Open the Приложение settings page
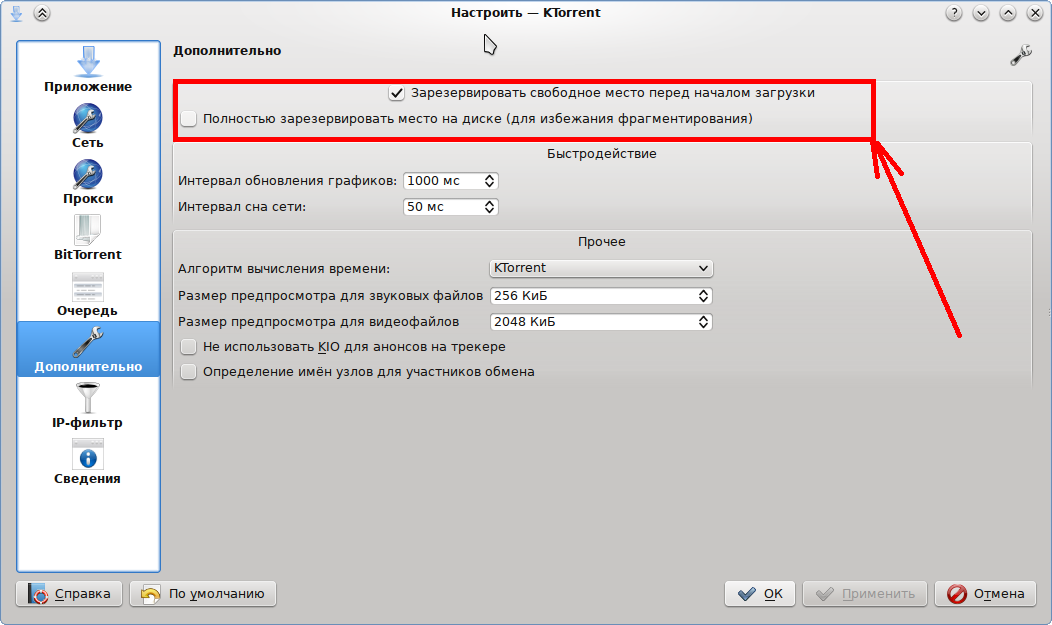 [x=88, y=70]
